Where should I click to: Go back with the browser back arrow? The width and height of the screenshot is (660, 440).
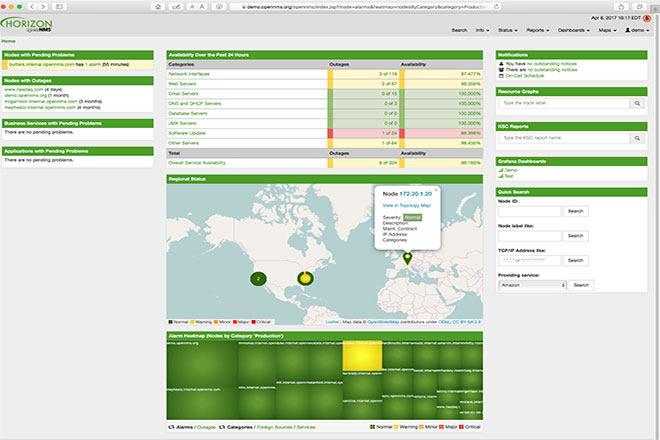point(32,7)
